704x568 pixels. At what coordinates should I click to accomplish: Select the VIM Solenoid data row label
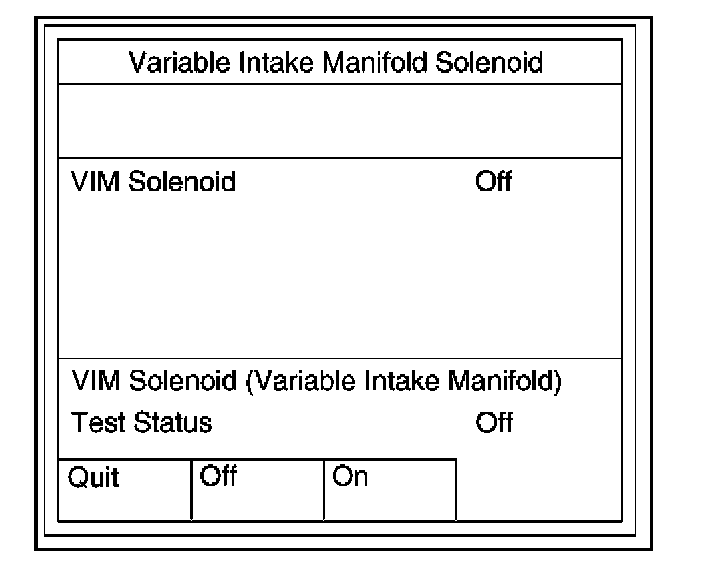(153, 182)
